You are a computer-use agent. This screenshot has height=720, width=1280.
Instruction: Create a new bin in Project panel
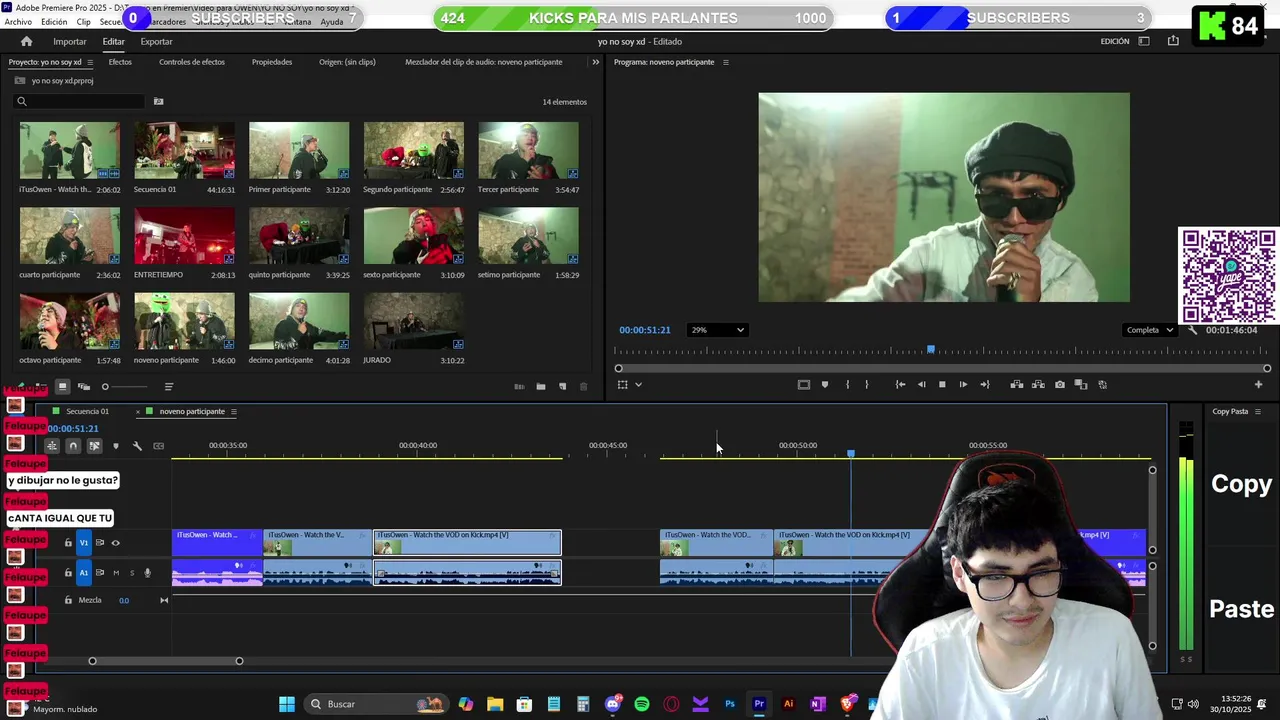(541, 386)
